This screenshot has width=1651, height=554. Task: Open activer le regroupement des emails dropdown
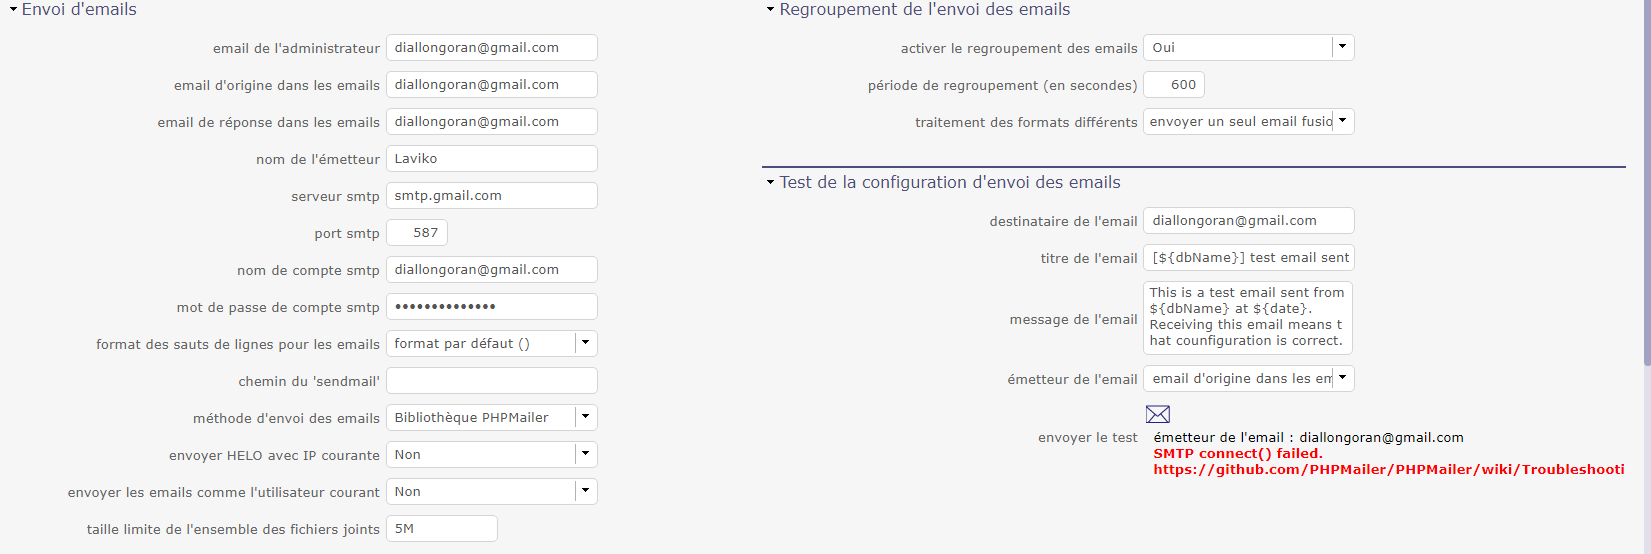1342,47
